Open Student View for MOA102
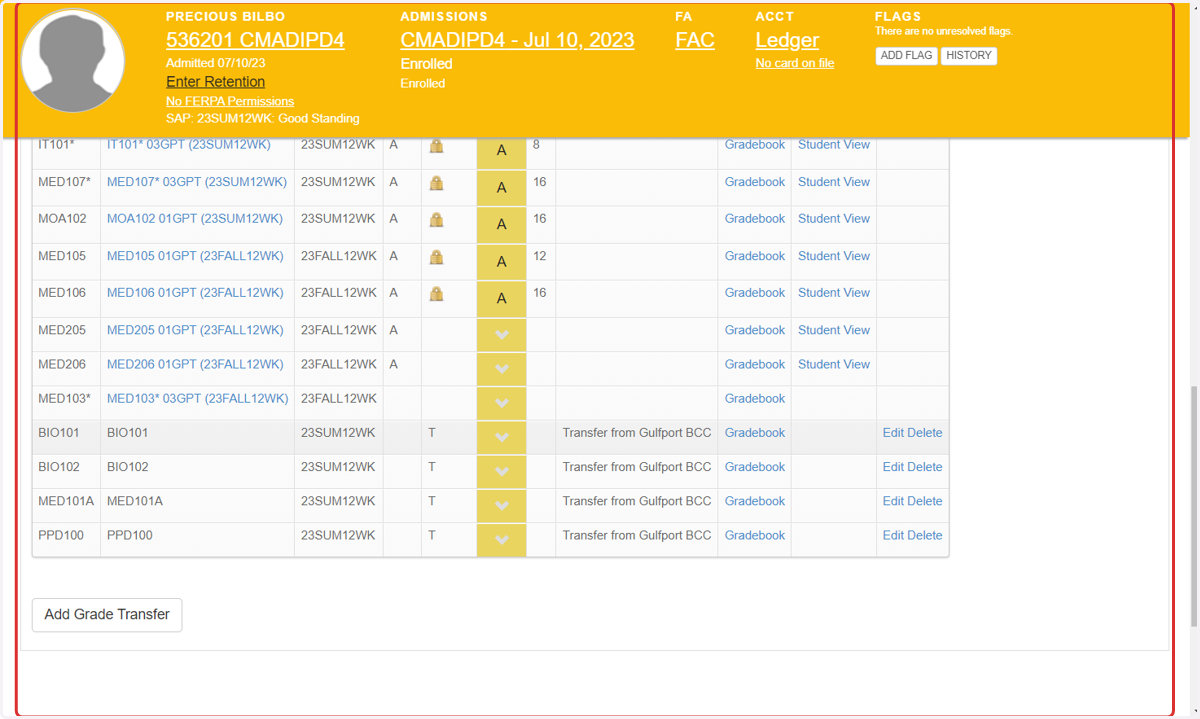1200x719 pixels. pyautogui.click(x=834, y=219)
